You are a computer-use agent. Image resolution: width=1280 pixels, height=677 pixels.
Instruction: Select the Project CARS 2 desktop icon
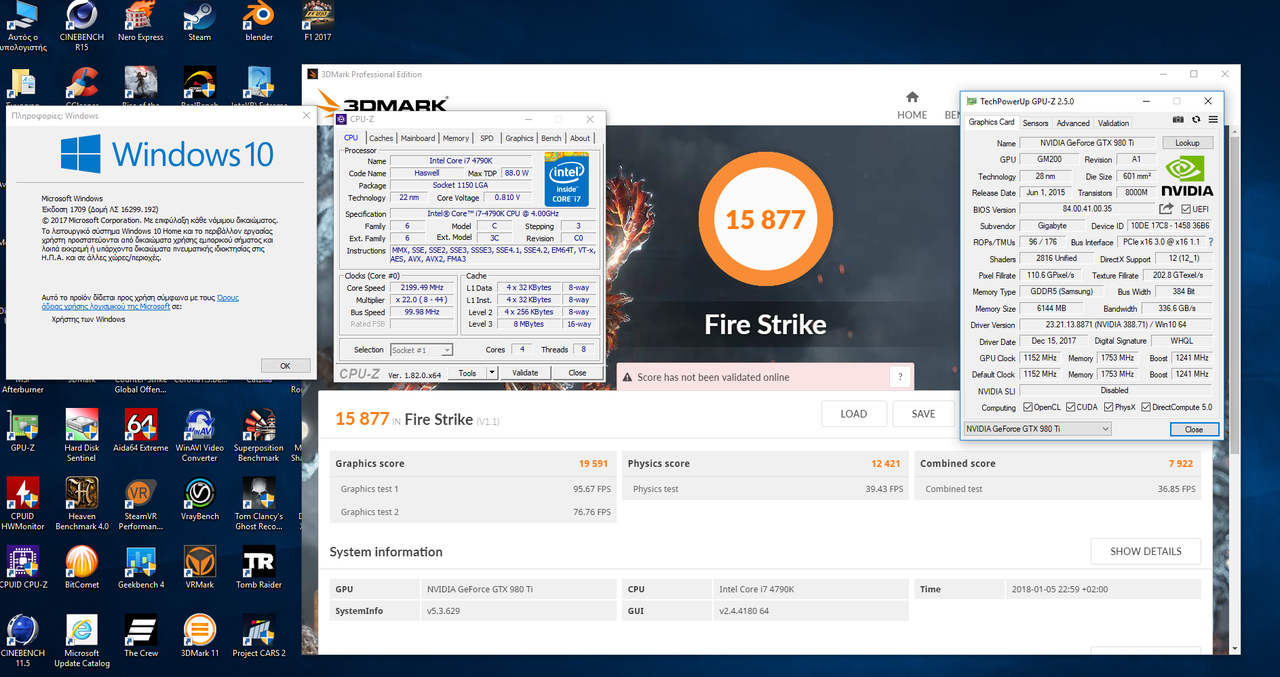tap(259, 636)
